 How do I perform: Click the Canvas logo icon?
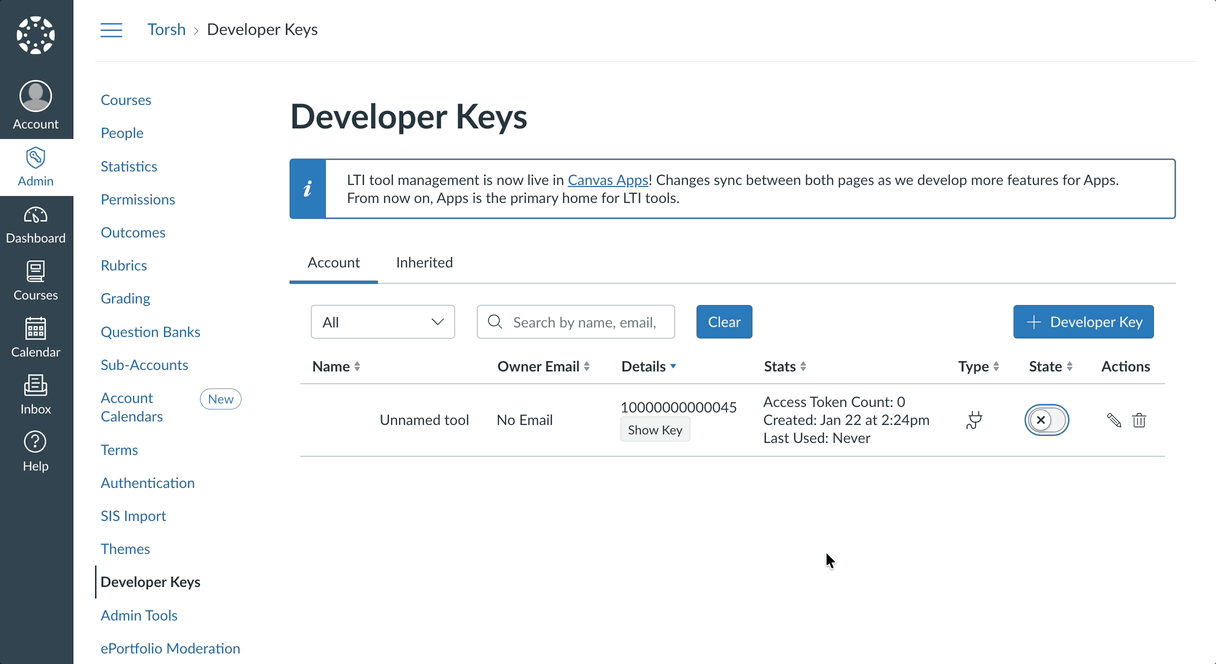(x=36, y=36)
